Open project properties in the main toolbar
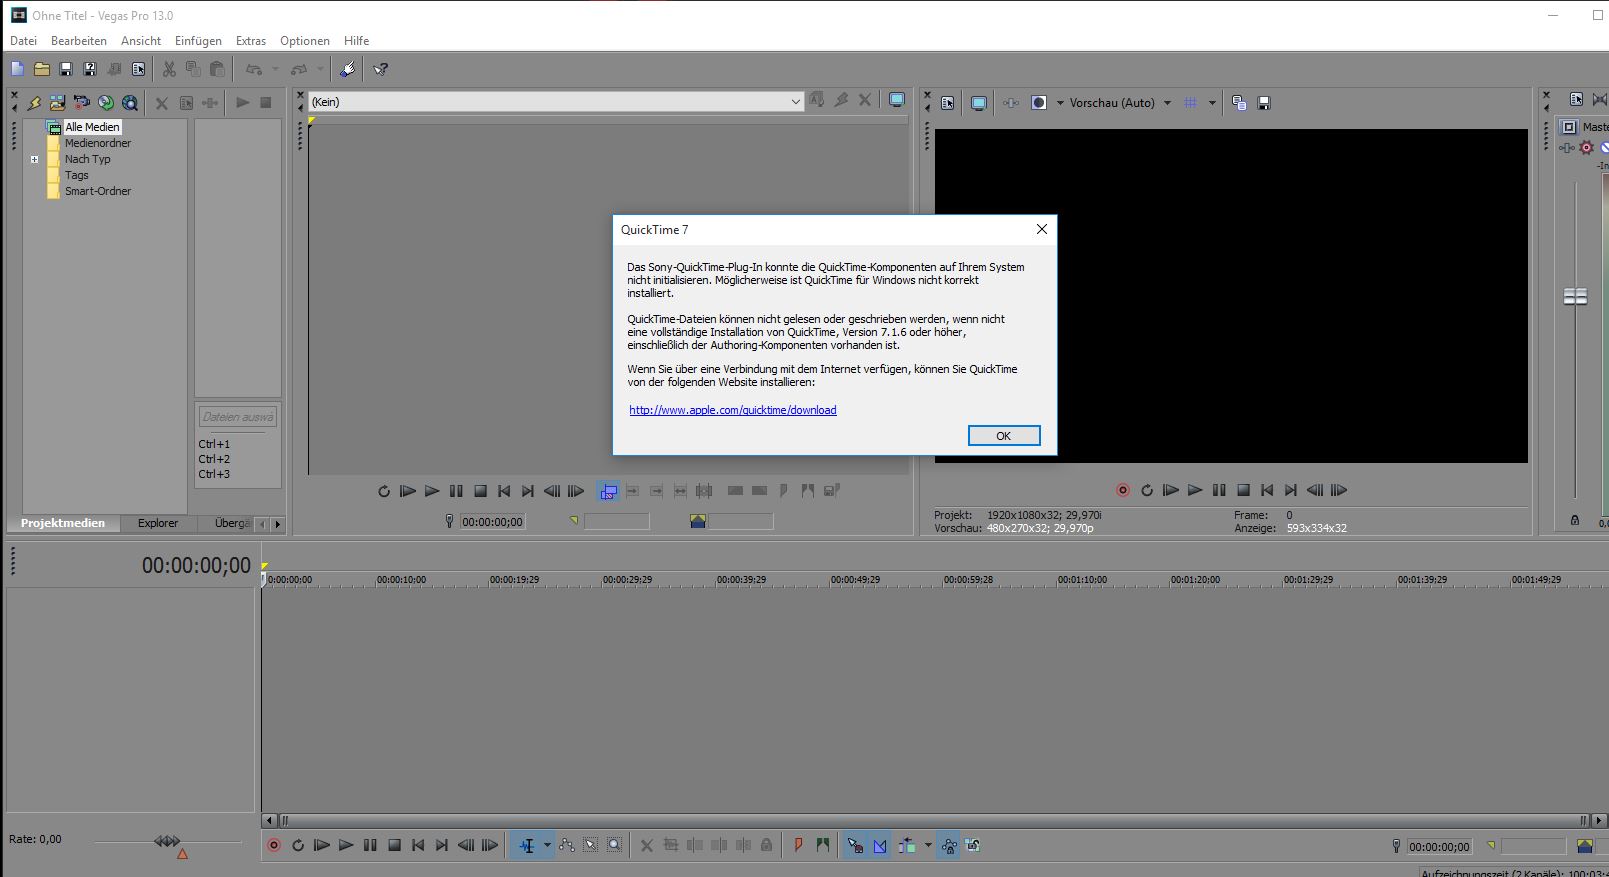This screenshot has width=1609, height=877. pos(138,69)
